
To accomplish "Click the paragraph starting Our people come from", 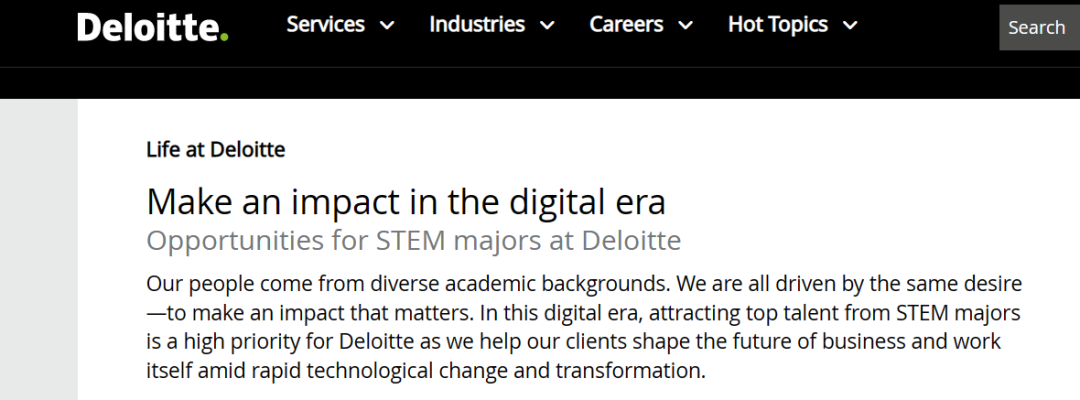I will point(584,327).
